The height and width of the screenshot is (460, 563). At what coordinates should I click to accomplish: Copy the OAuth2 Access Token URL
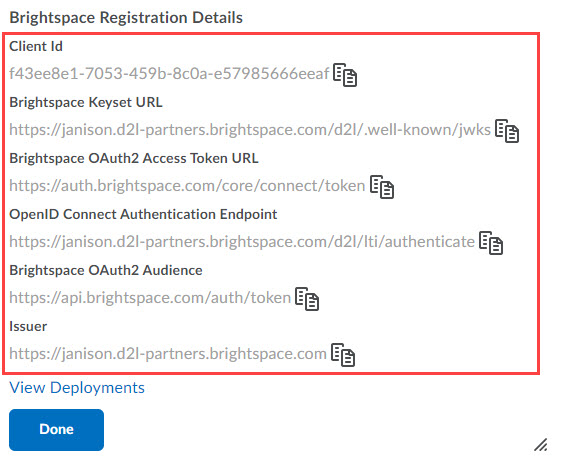[x=382, y=187]
